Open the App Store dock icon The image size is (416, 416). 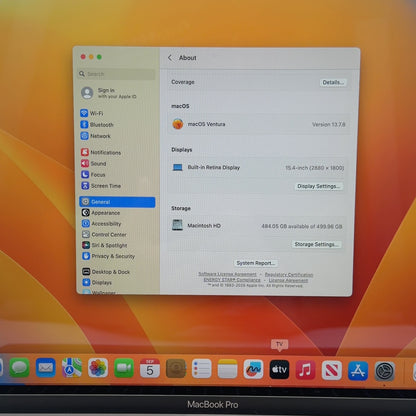point(358,371)
